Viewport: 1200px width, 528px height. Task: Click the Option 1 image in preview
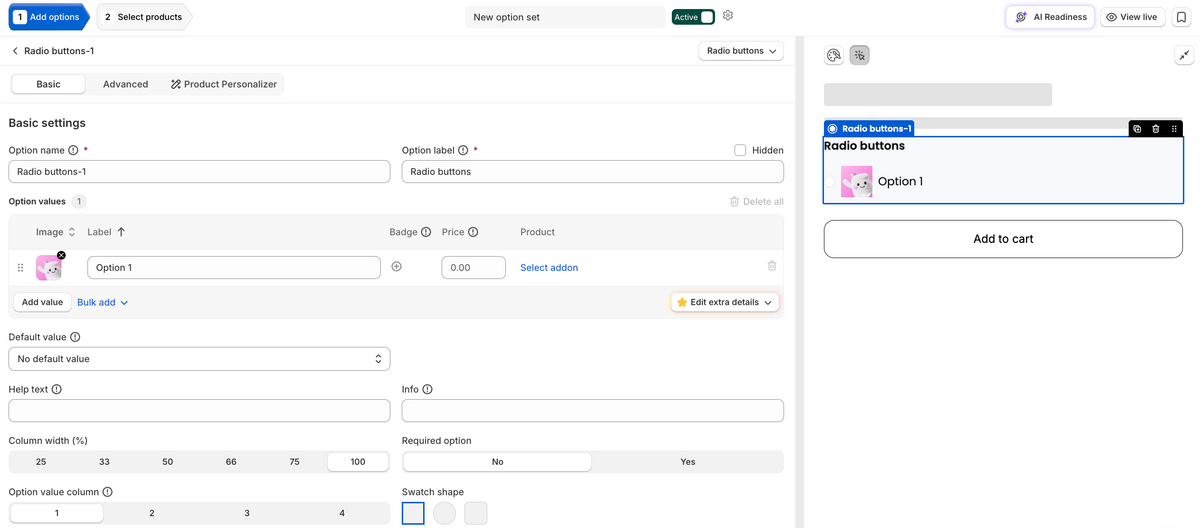click(857, 181)
